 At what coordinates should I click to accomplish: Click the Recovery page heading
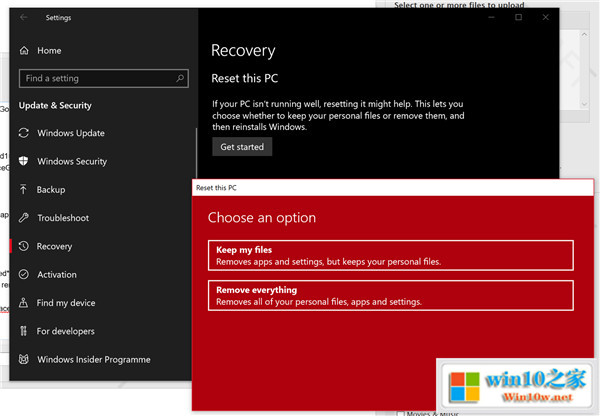(x=243, y=51)
